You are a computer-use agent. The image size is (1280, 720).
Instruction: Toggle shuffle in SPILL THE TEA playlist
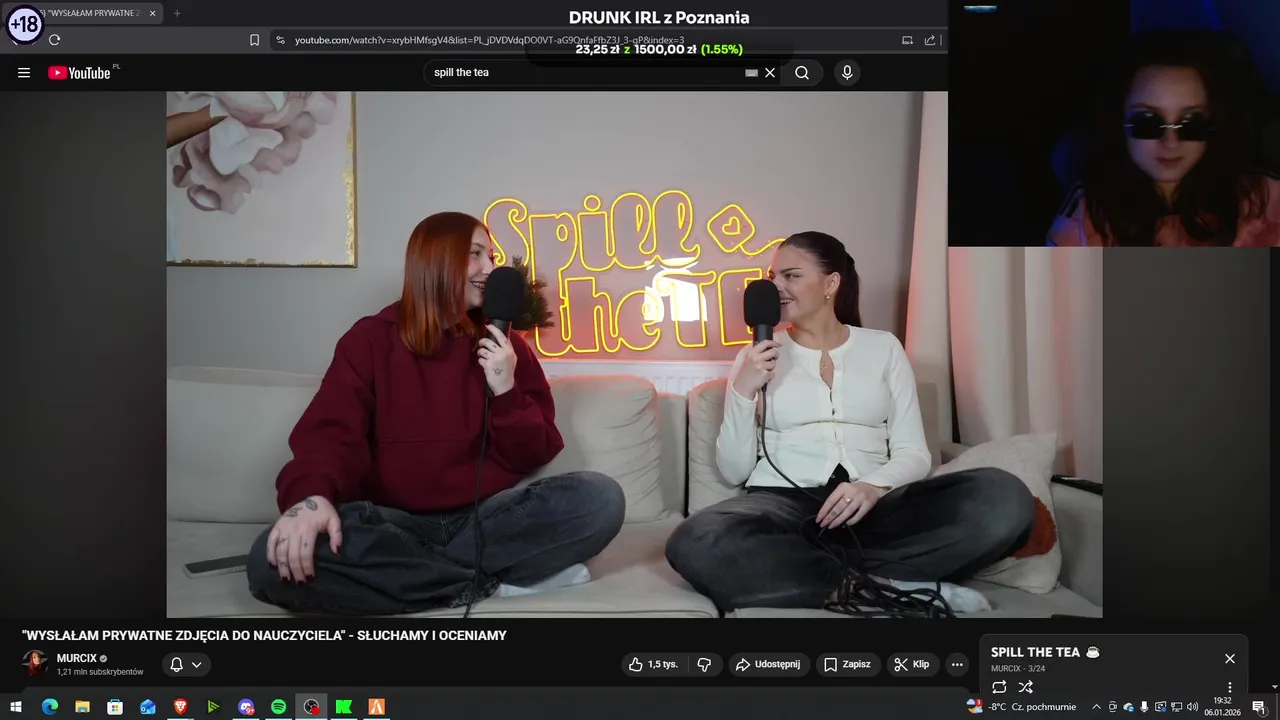pos(1025,687)
